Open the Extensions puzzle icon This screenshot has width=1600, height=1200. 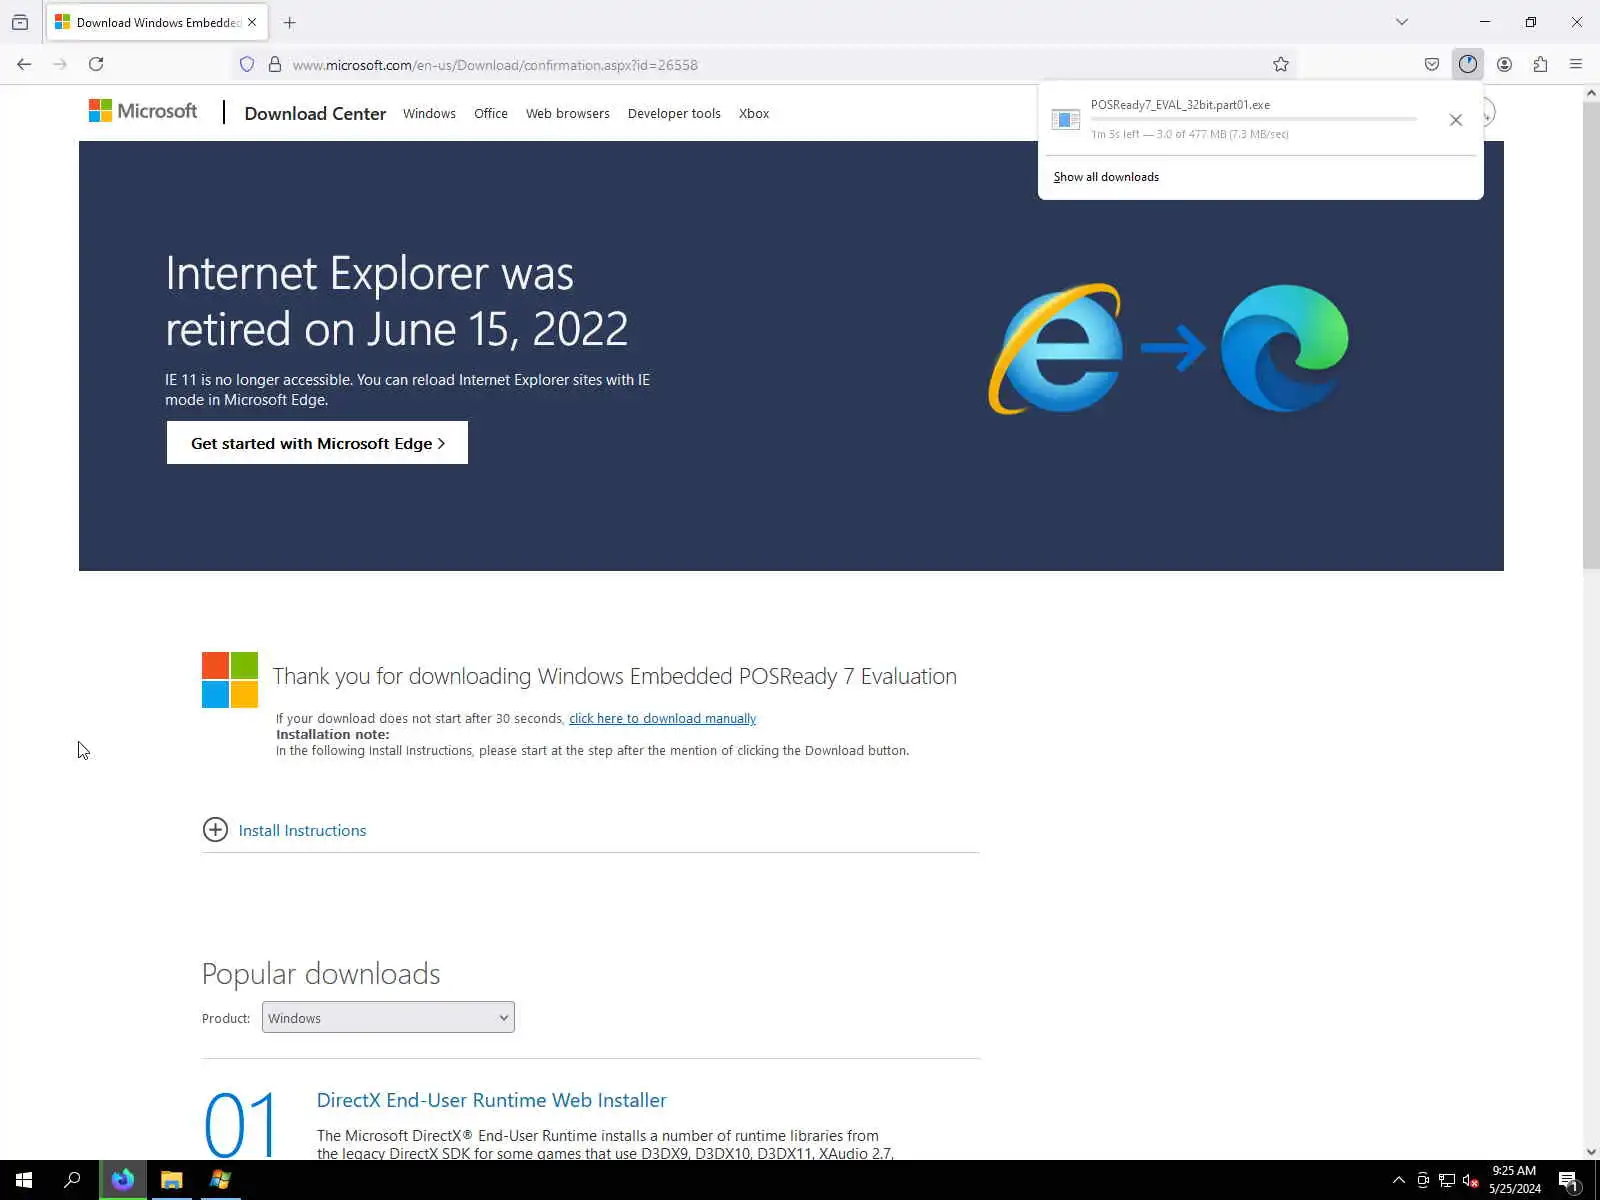(x=1540, y=64)
